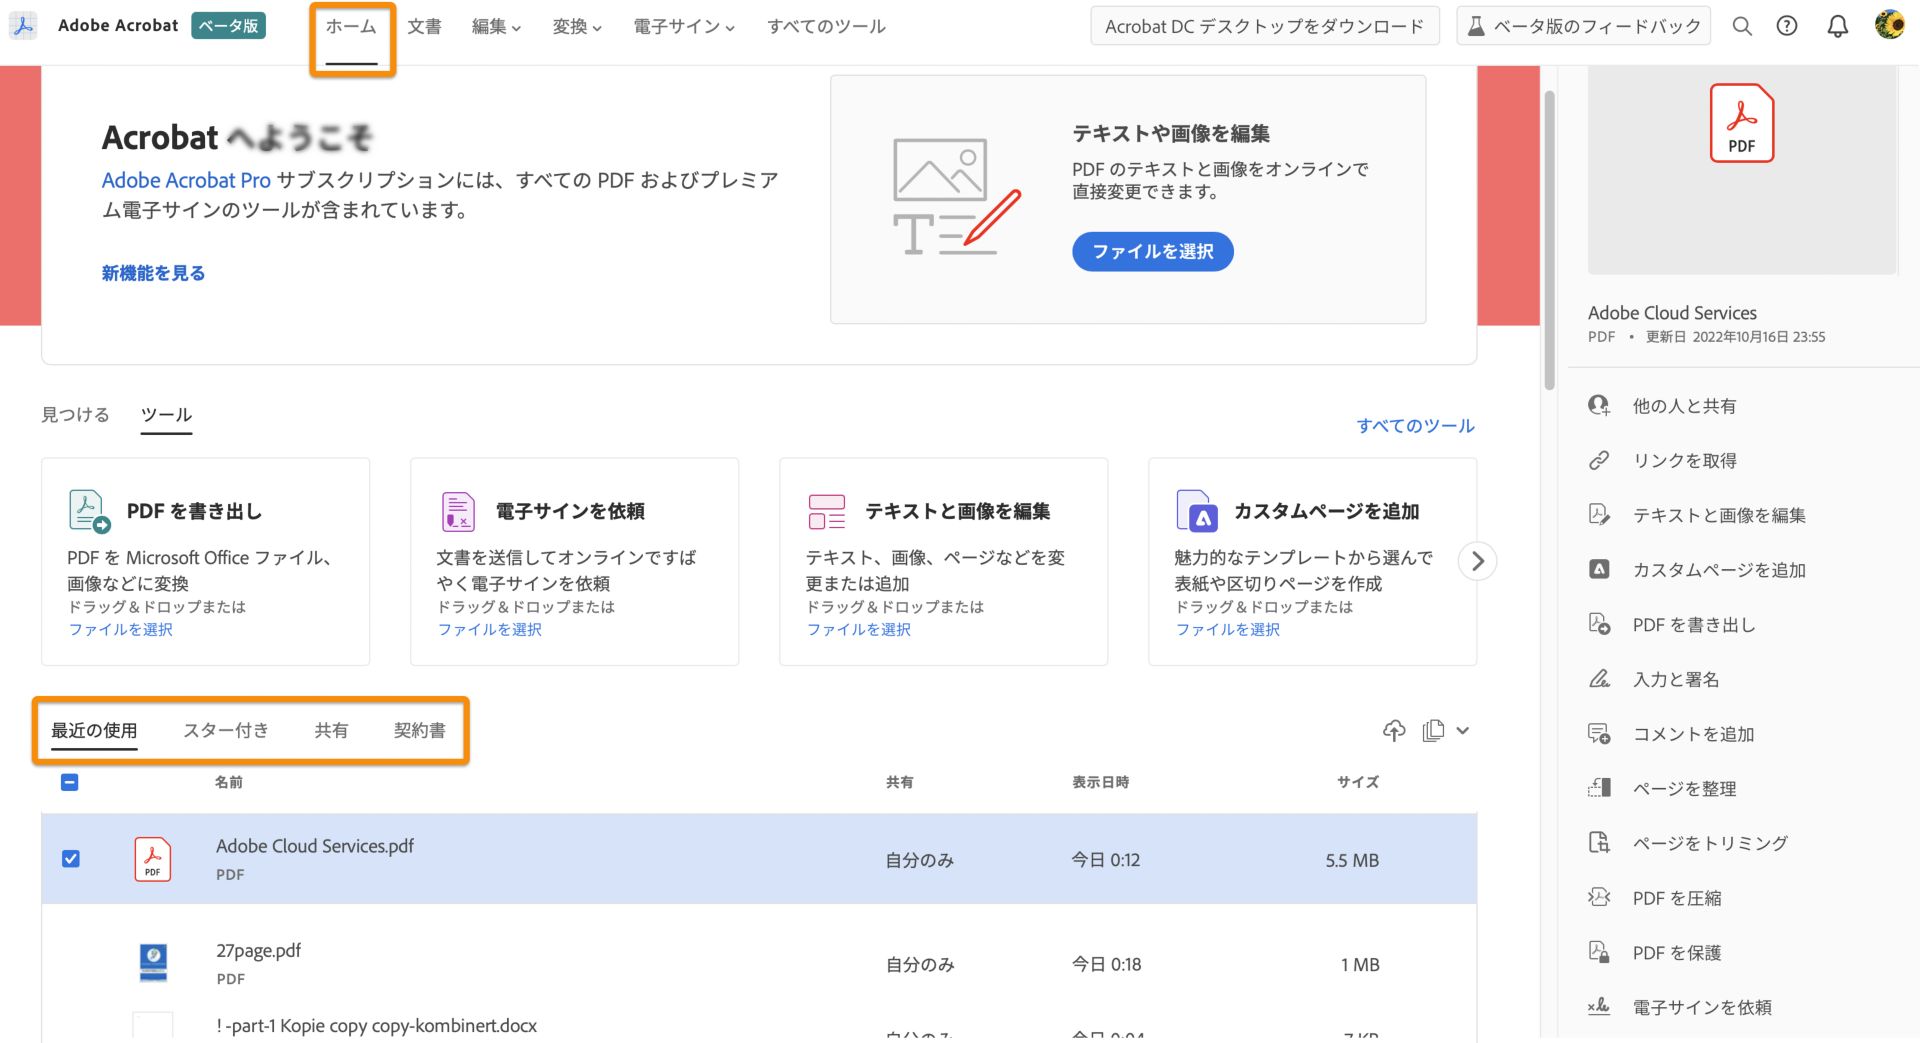Viewport: 1920px width, 1043px height.
Task: Click the PDF preview thumbnail in the right panel
Action: 1741,170
